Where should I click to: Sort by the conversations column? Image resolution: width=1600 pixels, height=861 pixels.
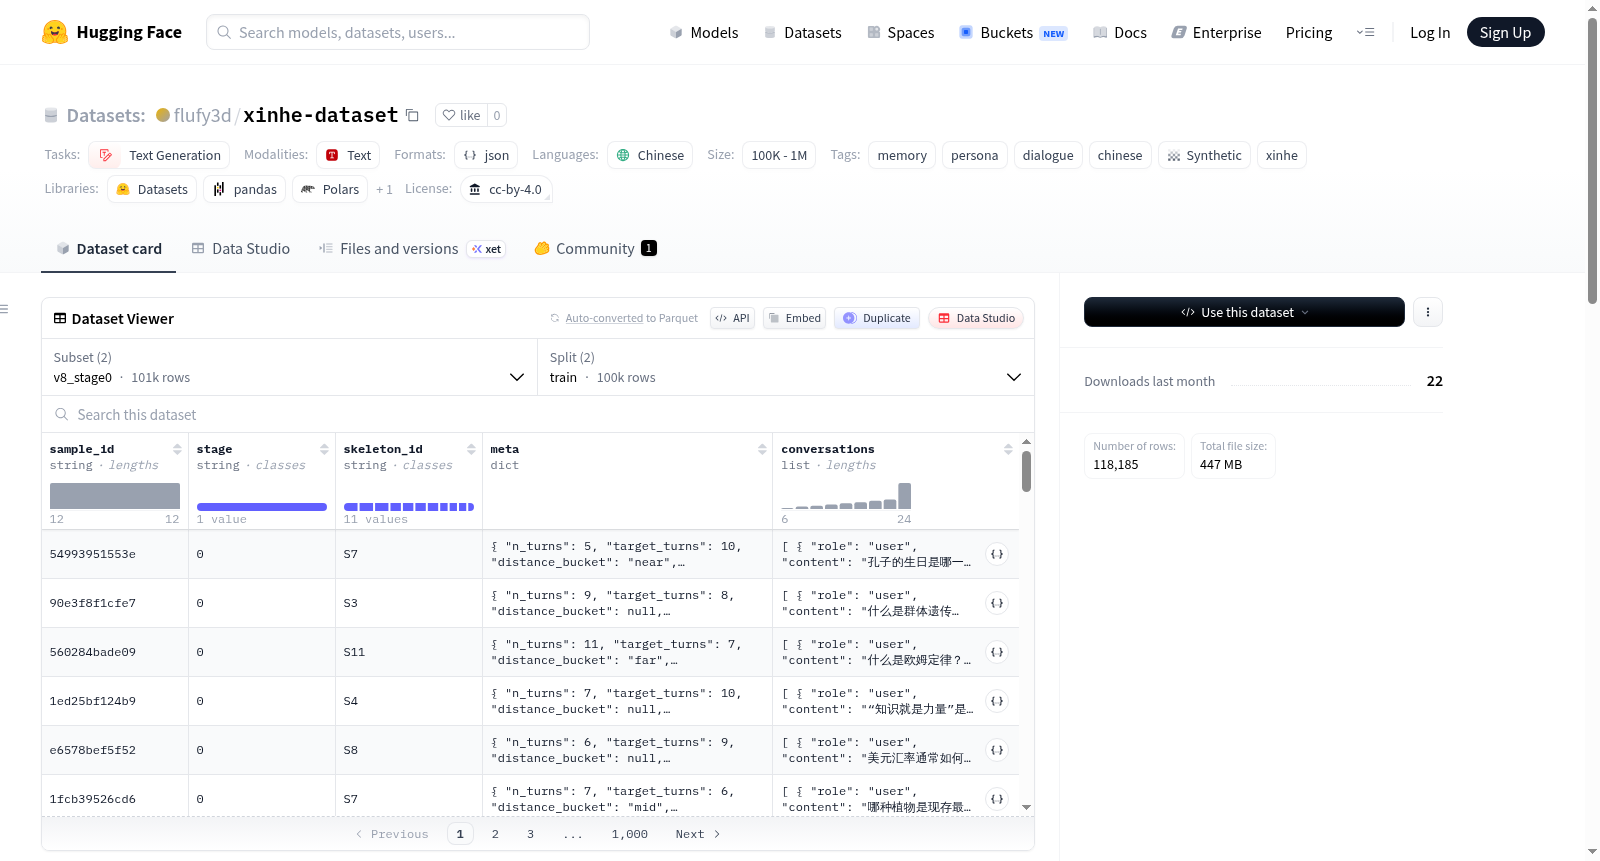point(1008,449)
